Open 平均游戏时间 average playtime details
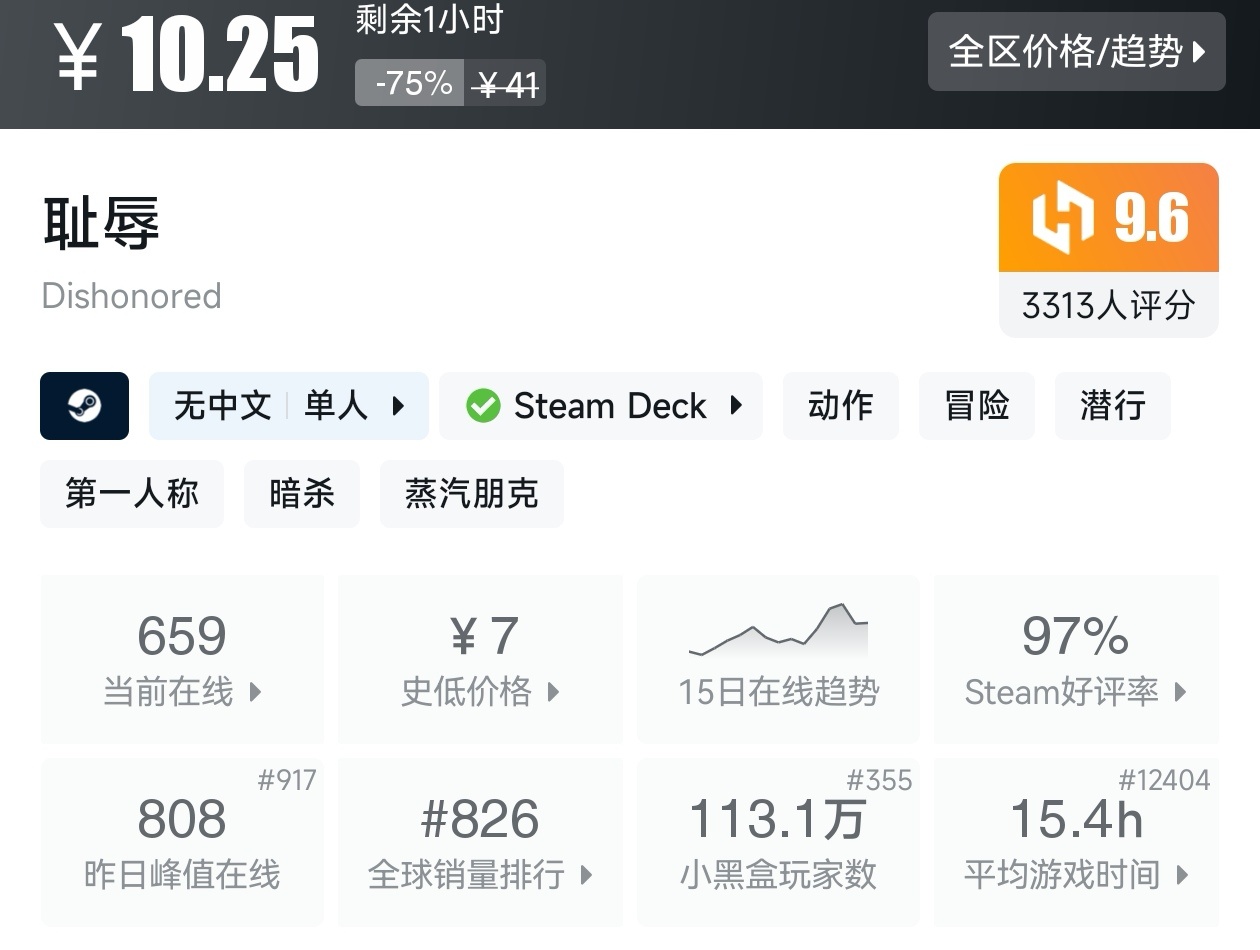 (1076, 842)
